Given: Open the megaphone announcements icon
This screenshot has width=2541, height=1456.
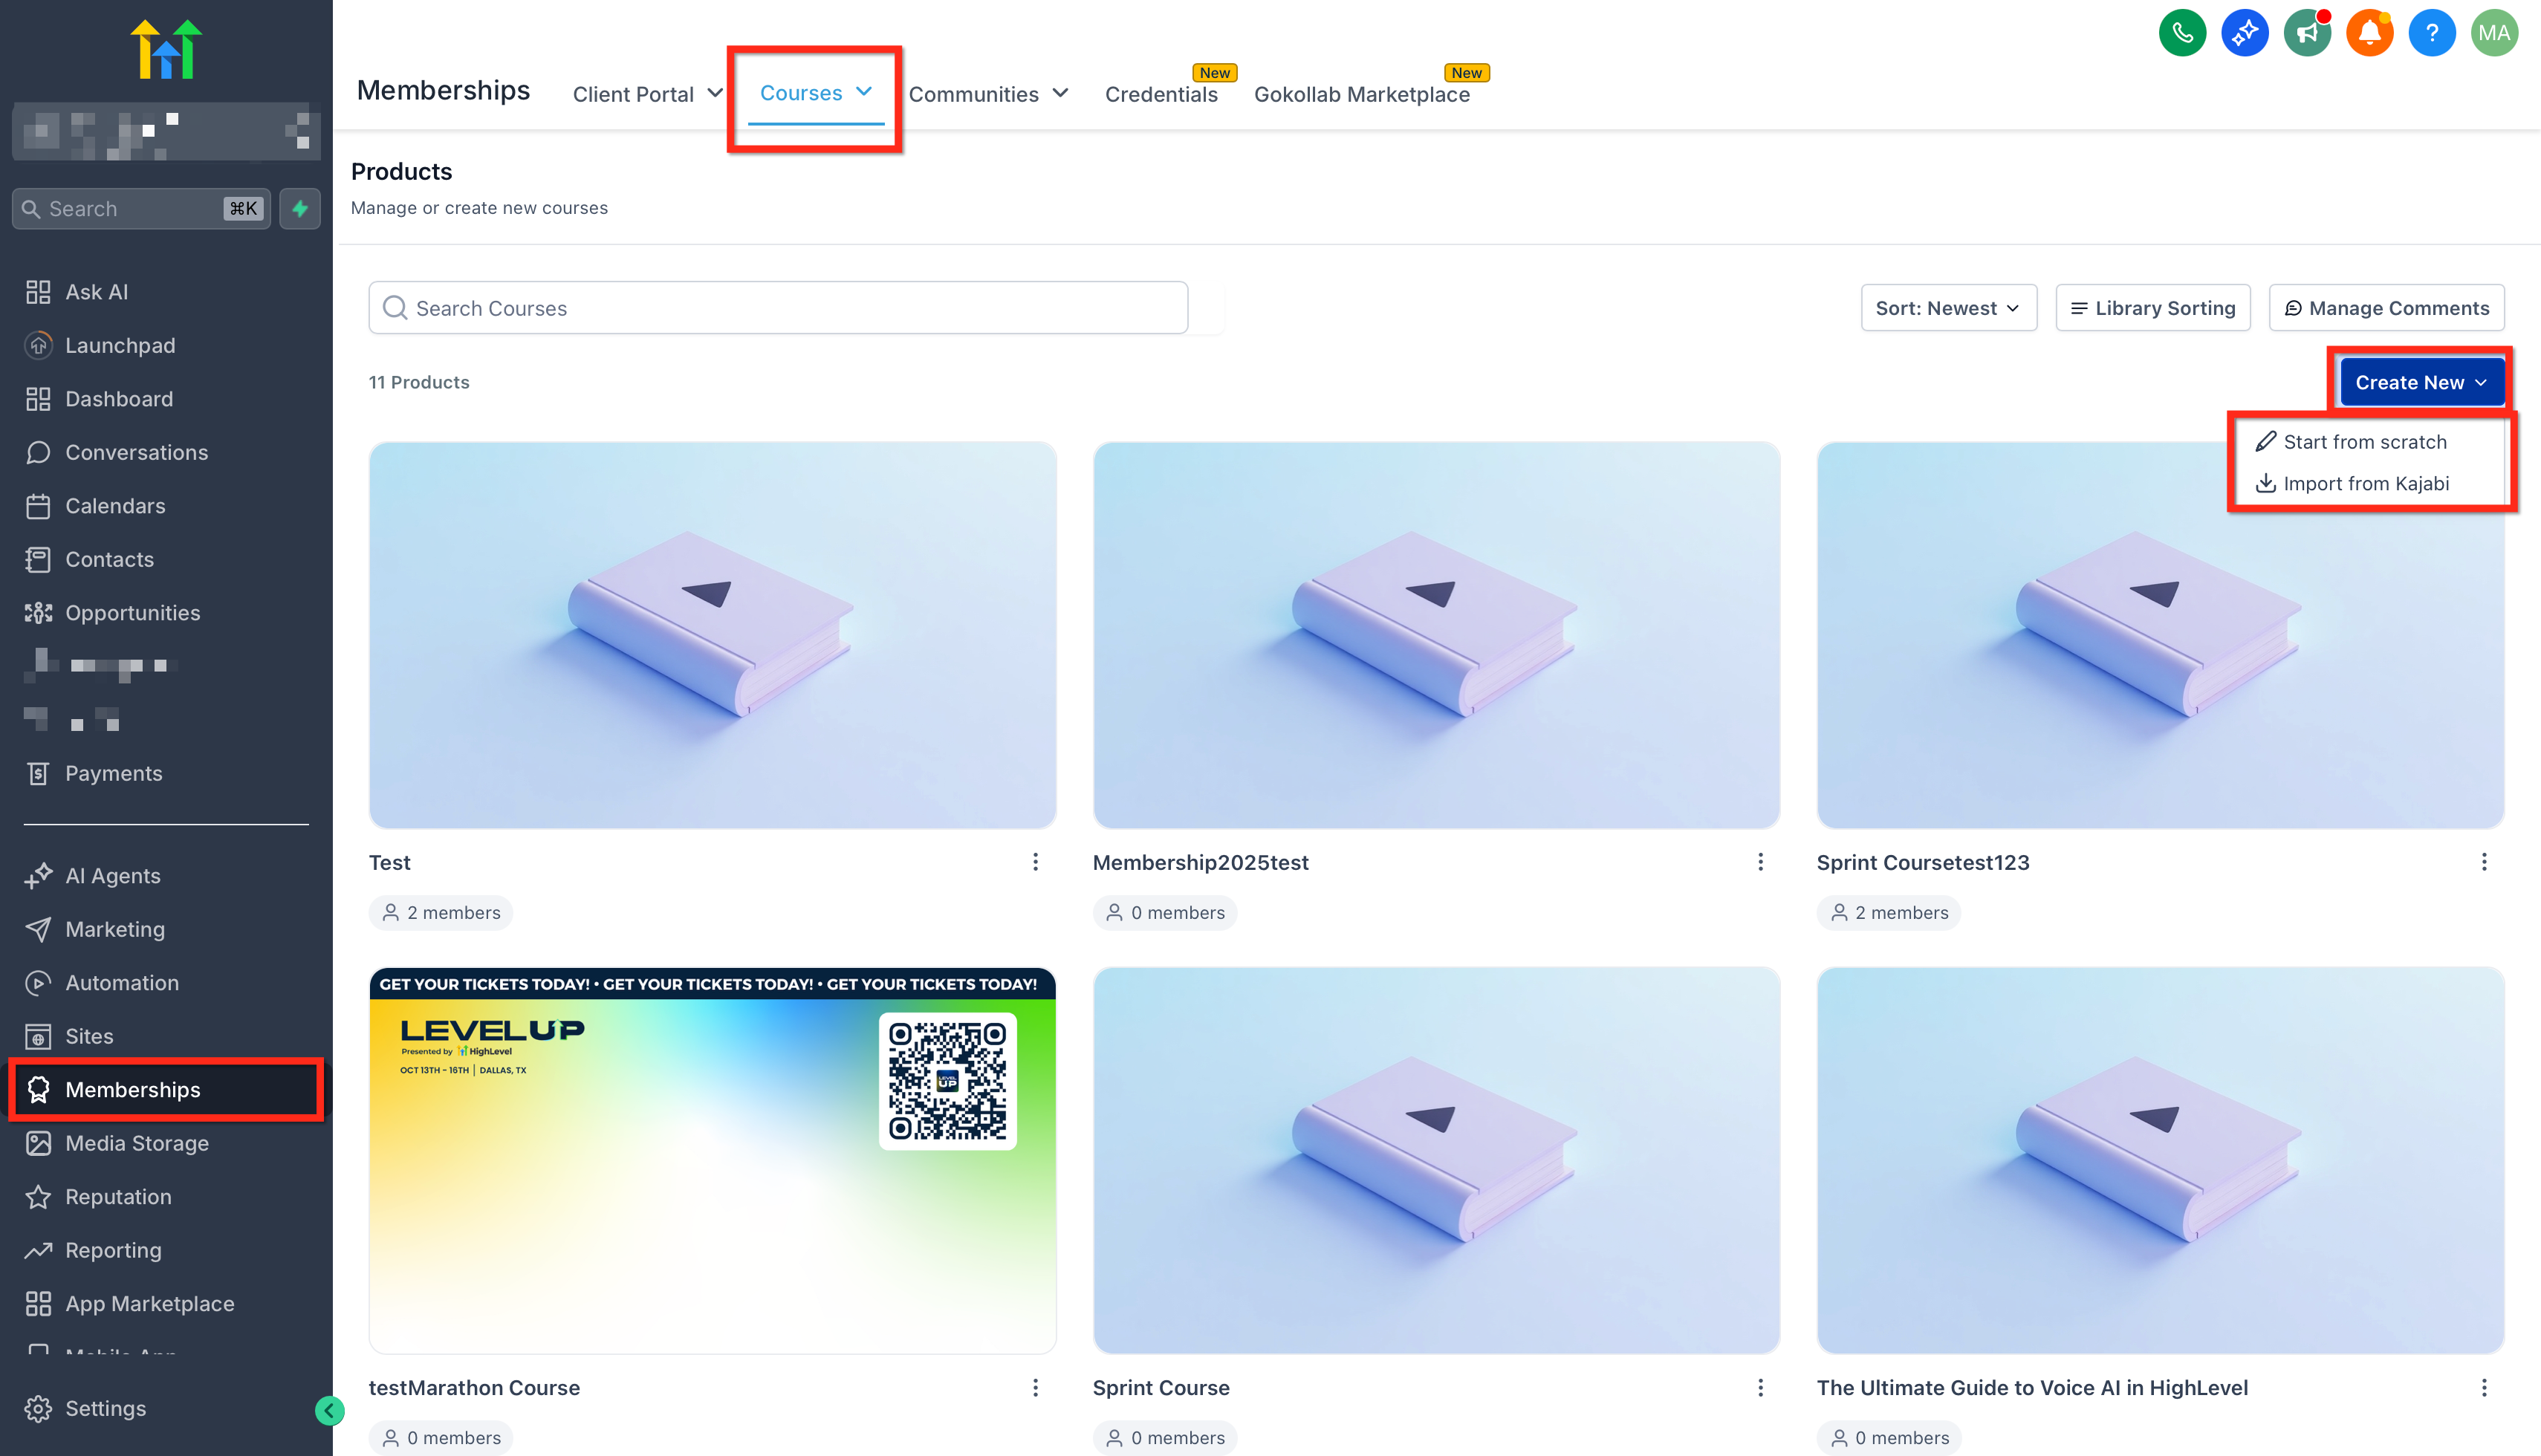Looking at the screenshot, I should [x=2306, y=34].
